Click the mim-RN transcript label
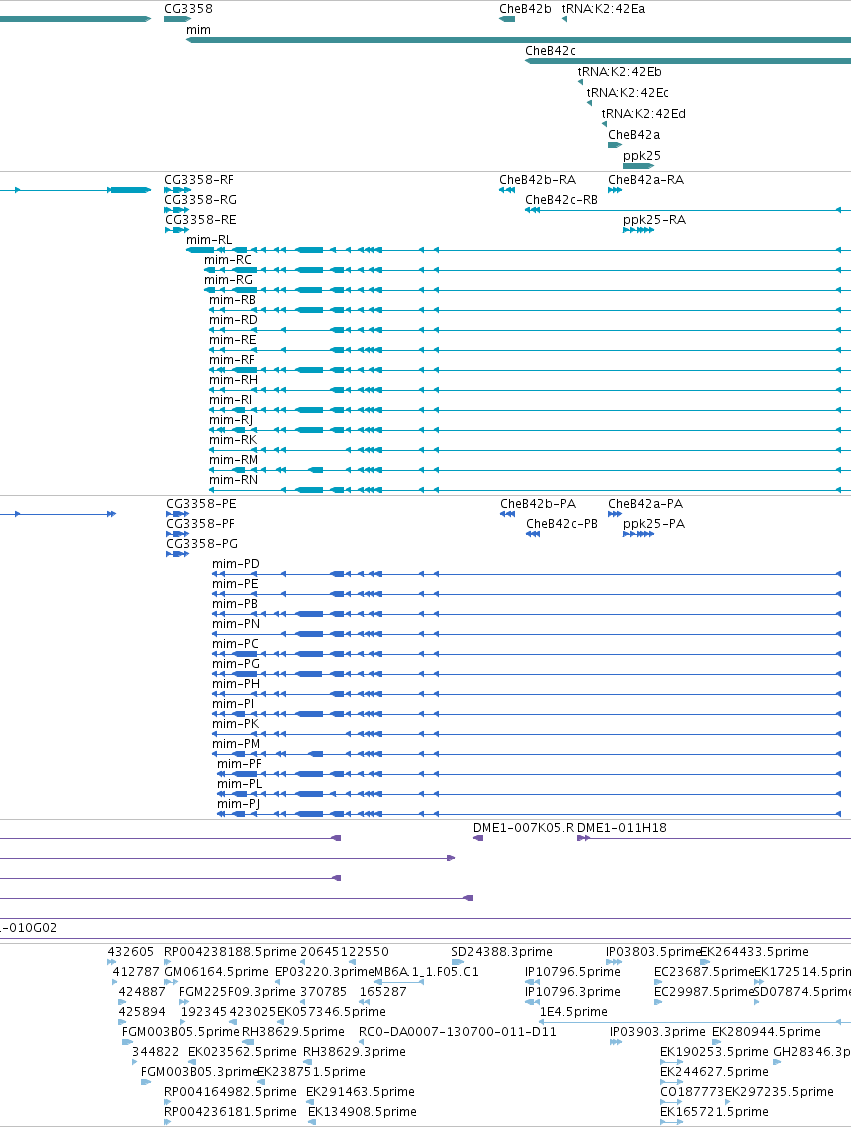 (x=233, y=479)
